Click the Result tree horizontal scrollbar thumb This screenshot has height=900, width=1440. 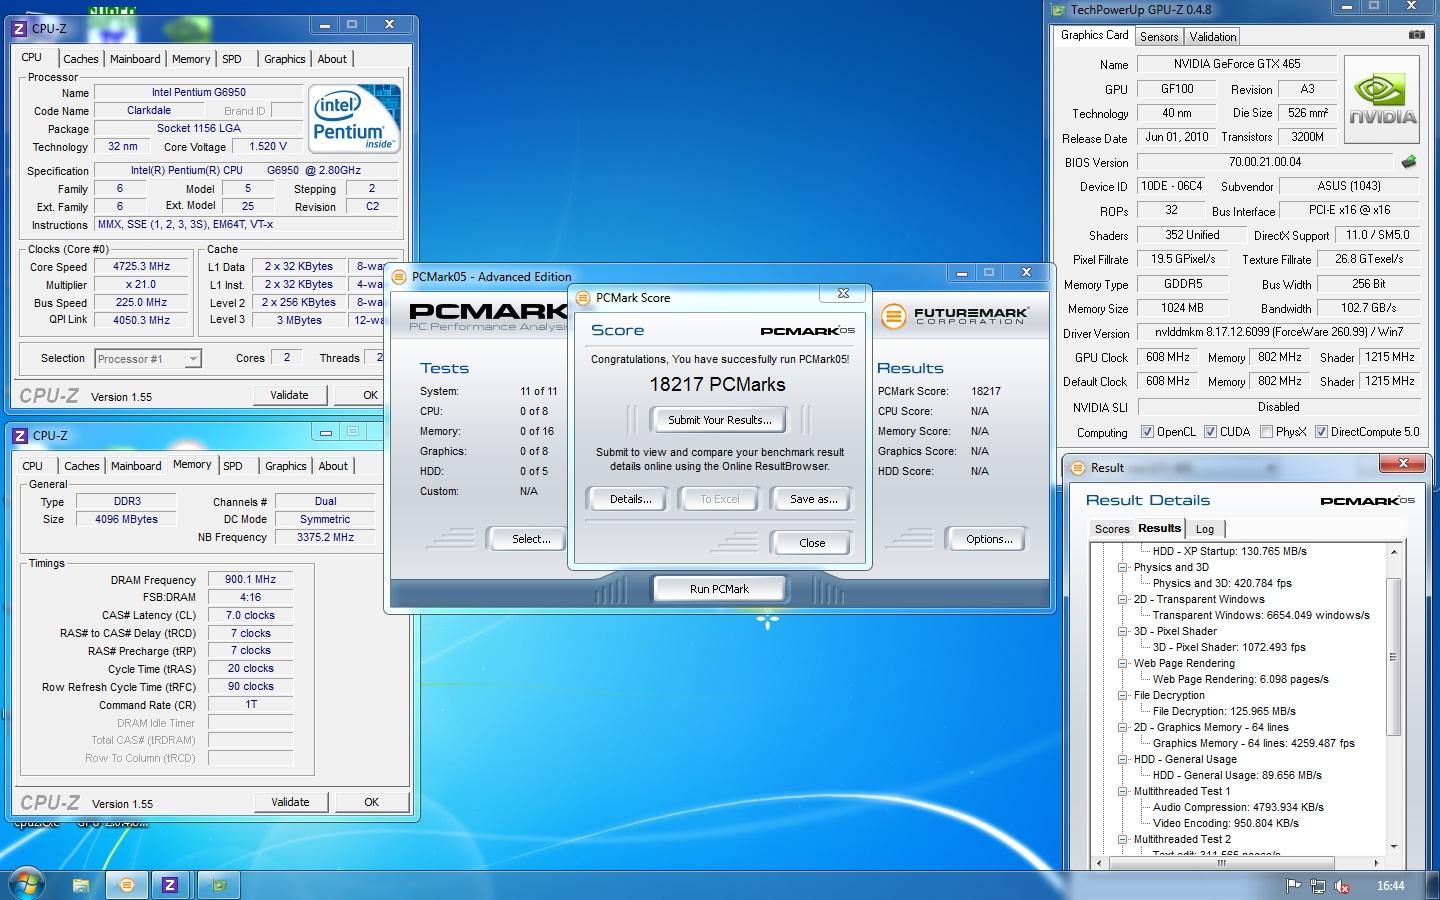(1220, 862)
